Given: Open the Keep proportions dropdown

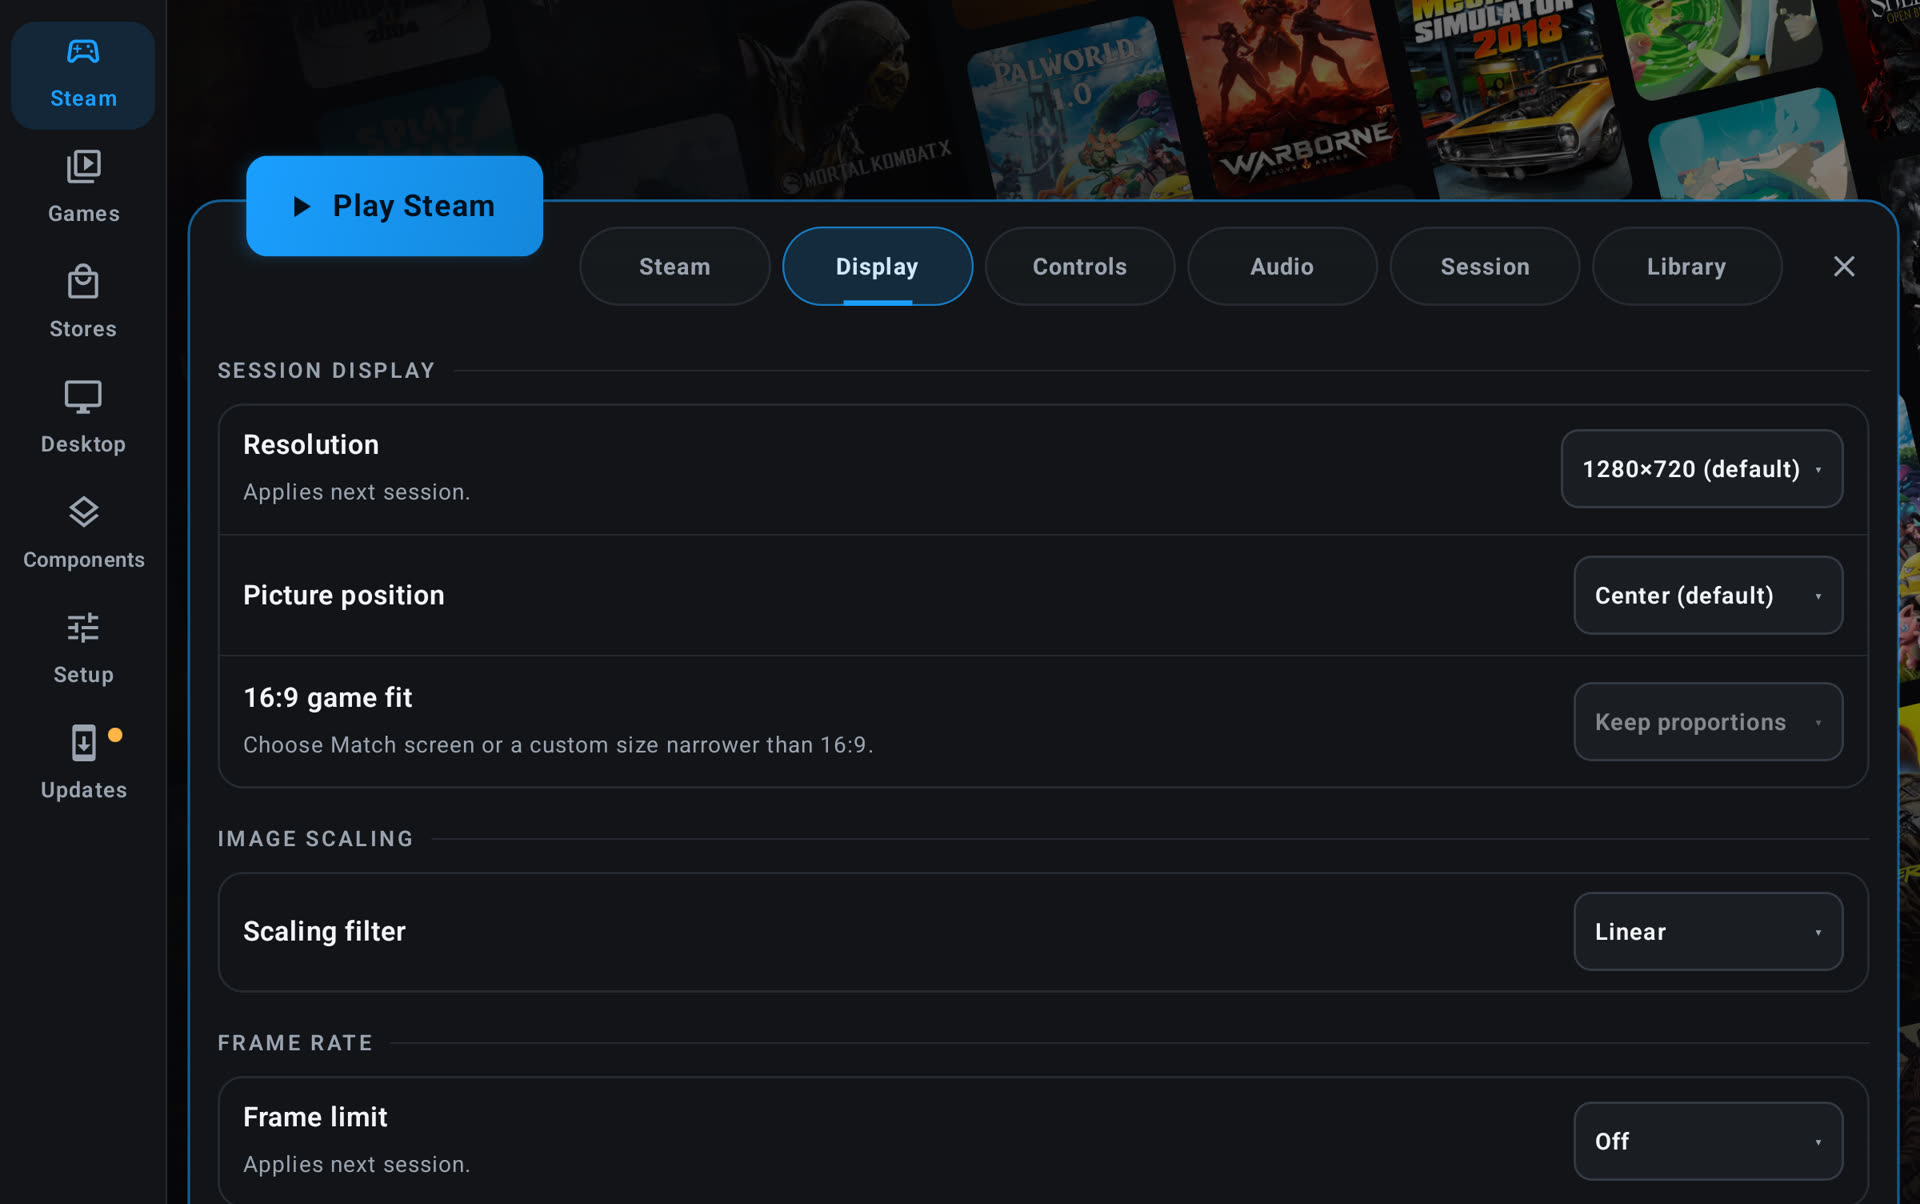Looking at the screenshot, I should (1707, 722).
